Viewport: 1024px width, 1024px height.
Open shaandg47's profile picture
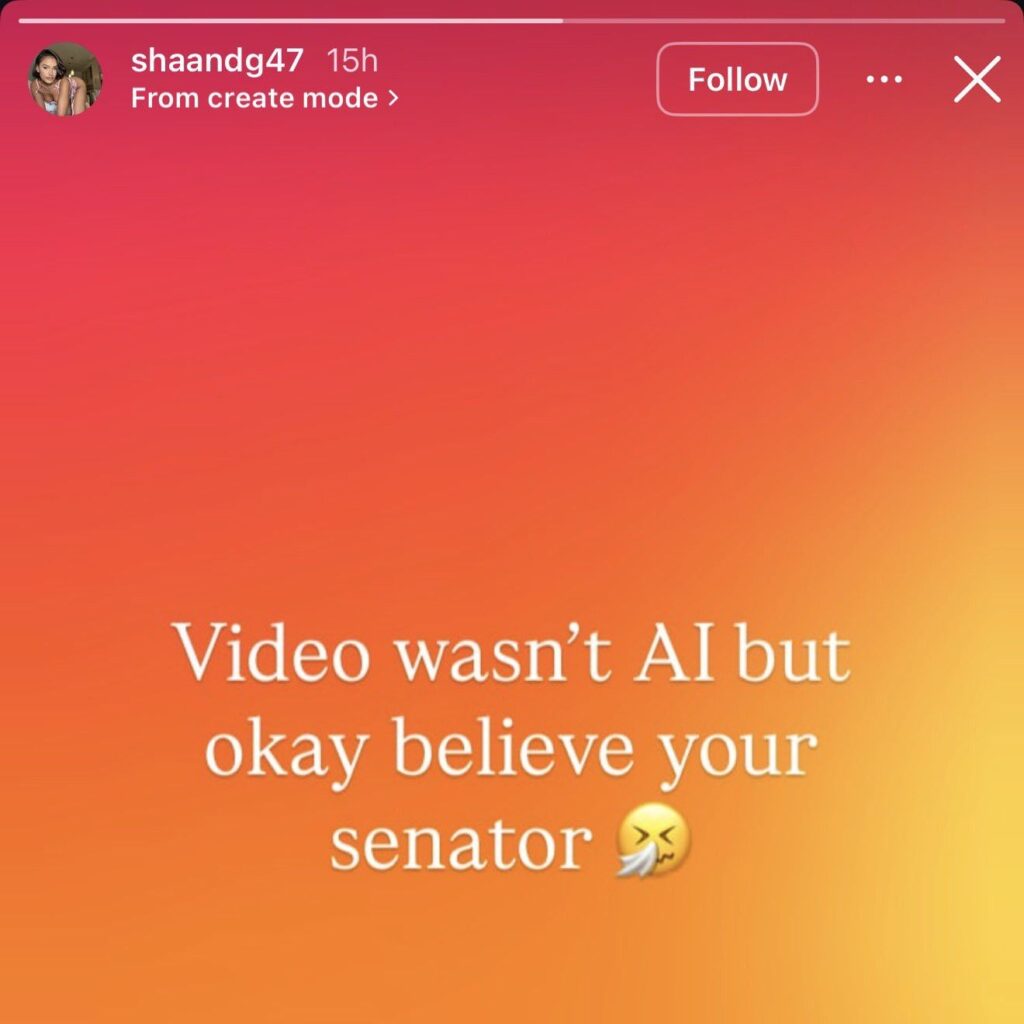(x=65, y=79)
